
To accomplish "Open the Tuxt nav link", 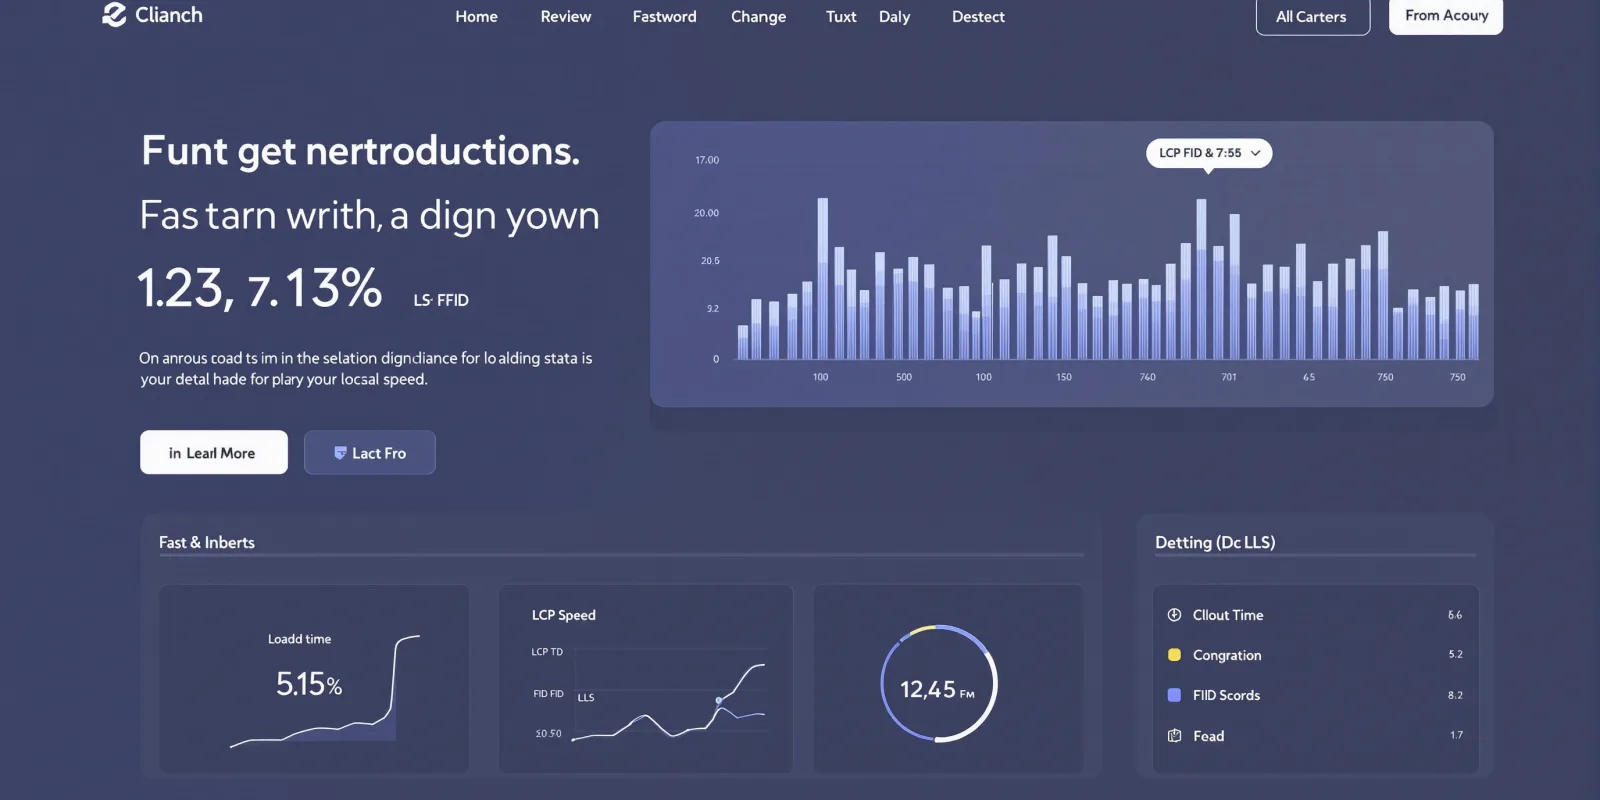I will [x=841, y=17].
